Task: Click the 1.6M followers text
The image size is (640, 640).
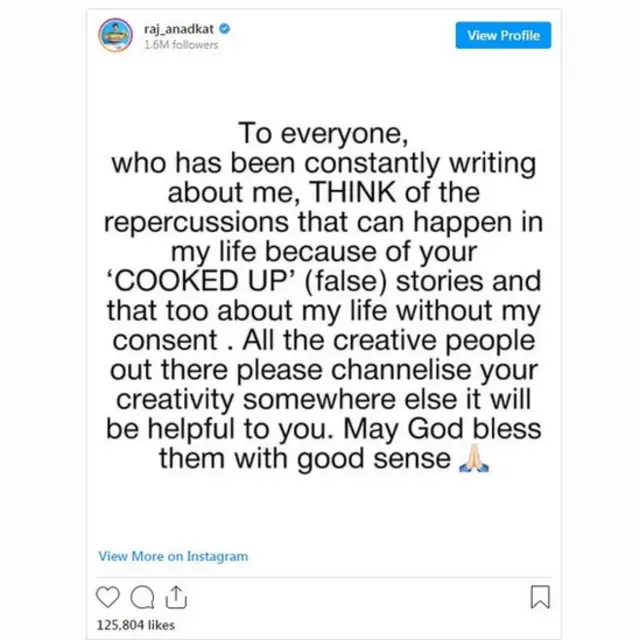Action: [181, 45]
